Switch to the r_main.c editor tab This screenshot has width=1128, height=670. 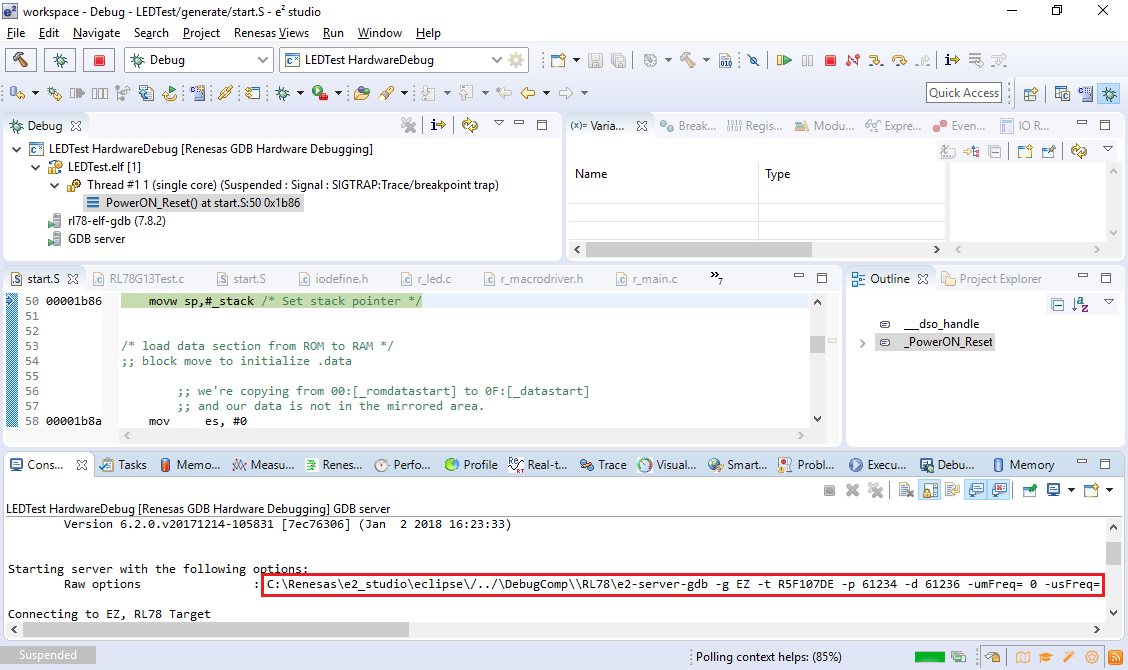point(646,279)
